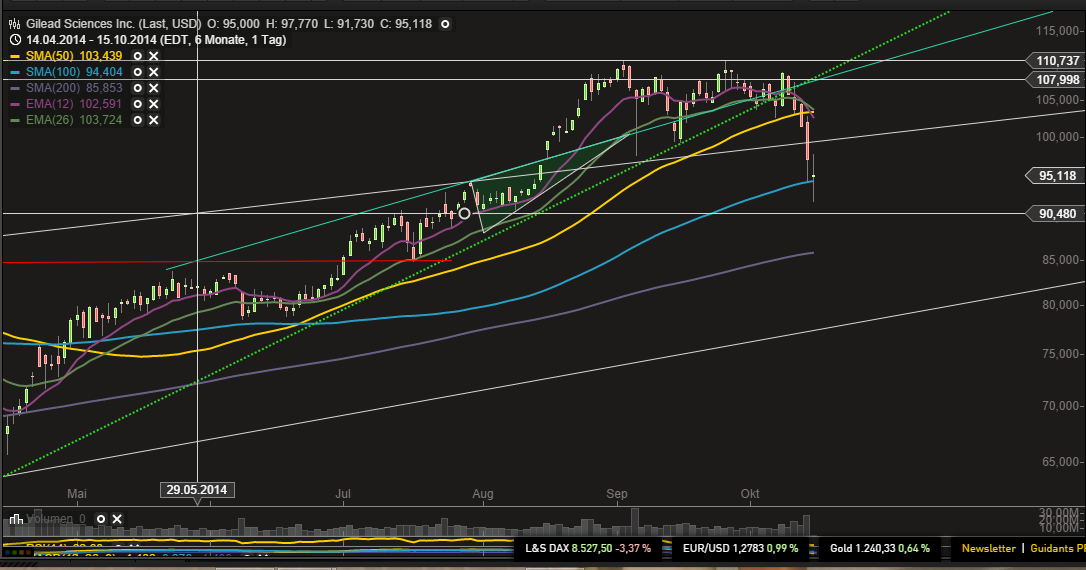Remove the SMA(50) indicator with its X
This screenshot has width=1086, height=570.
click(x=154, y=57)
